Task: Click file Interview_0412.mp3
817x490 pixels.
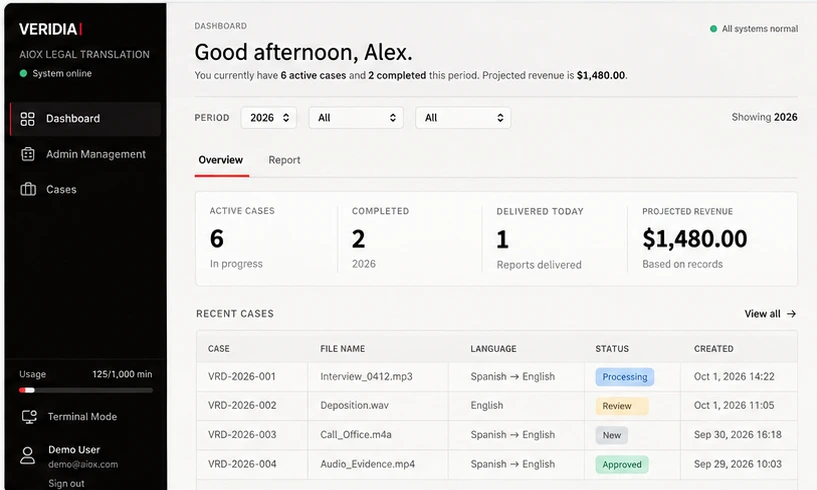Action: 366,376
